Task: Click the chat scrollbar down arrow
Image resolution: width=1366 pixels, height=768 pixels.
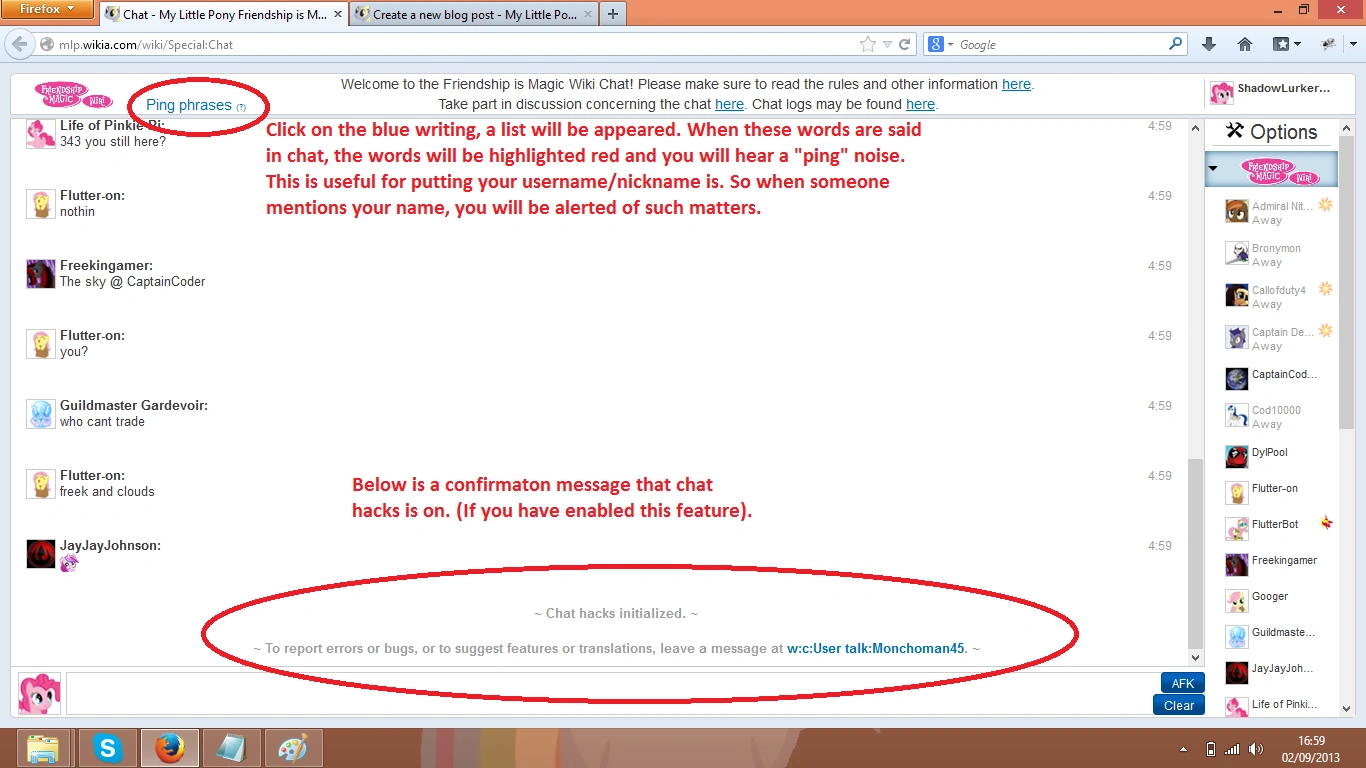Action: (1195, 658)
